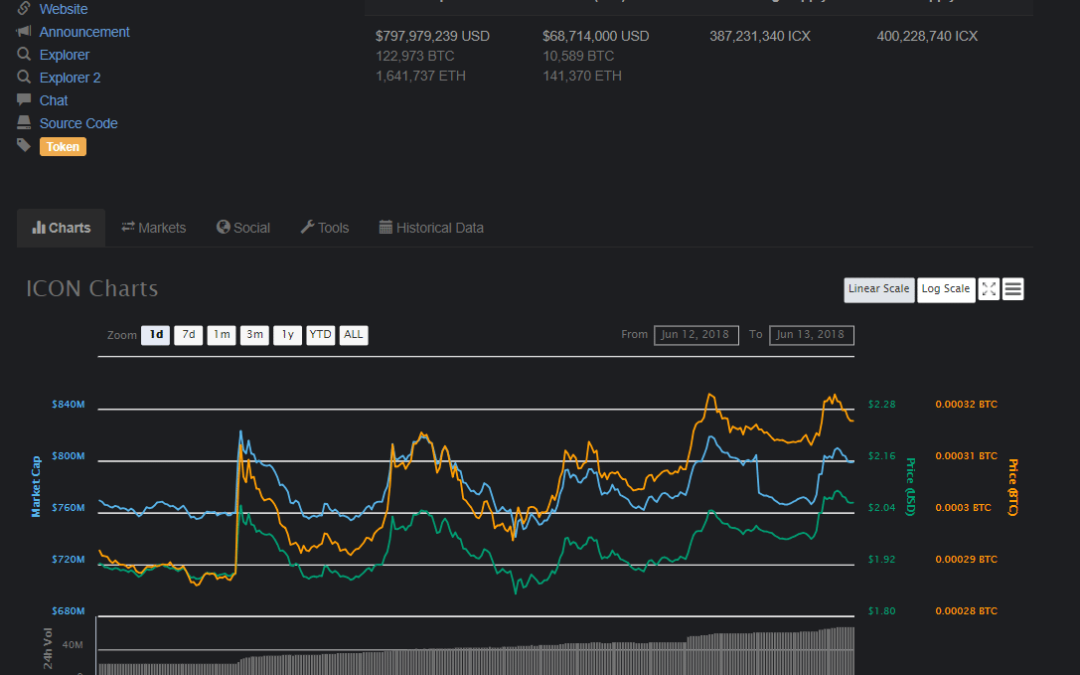Click the $760M axis label
Viewport: 1080px width, 675px height.
pyautogui.click(x=68, y=508)
